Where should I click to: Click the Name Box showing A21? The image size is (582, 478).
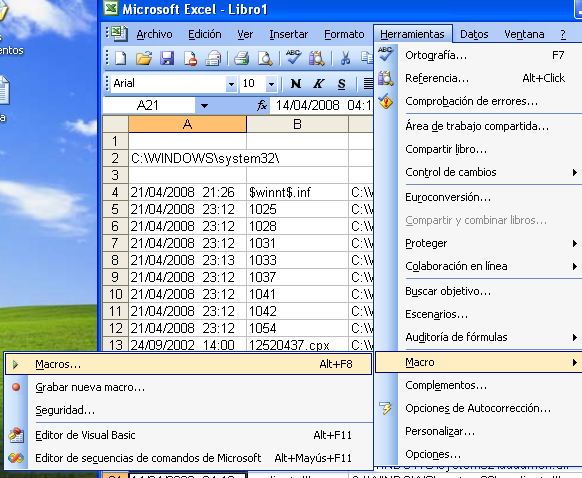click(x=148, y=106)
